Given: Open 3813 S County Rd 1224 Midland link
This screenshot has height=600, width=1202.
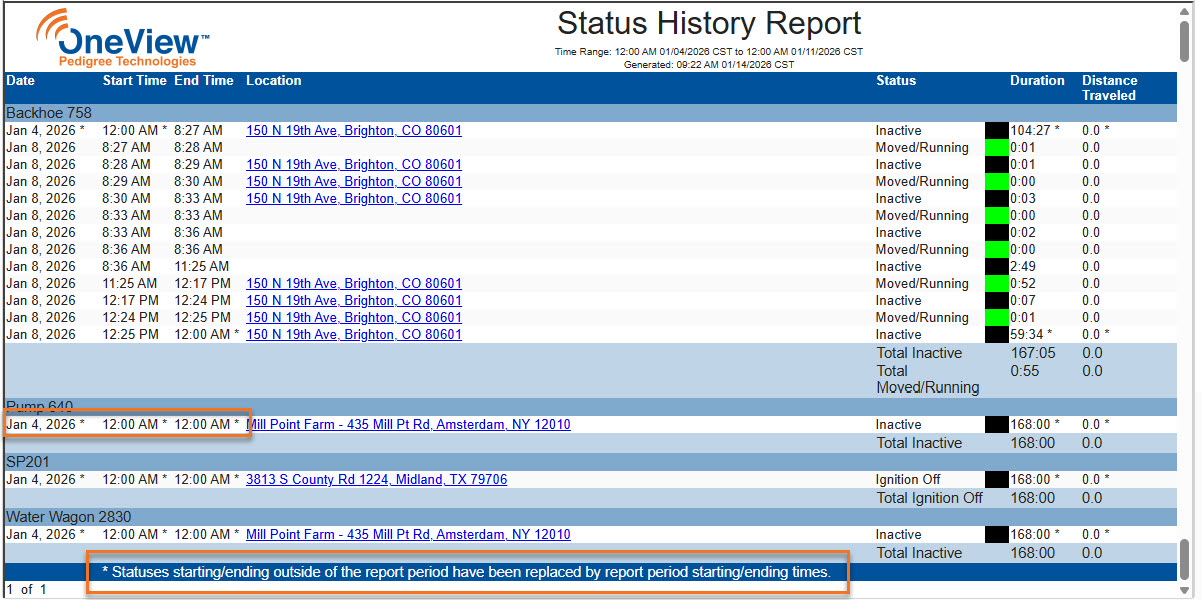Looking at the screenshot, I should (x=376, y=480).
